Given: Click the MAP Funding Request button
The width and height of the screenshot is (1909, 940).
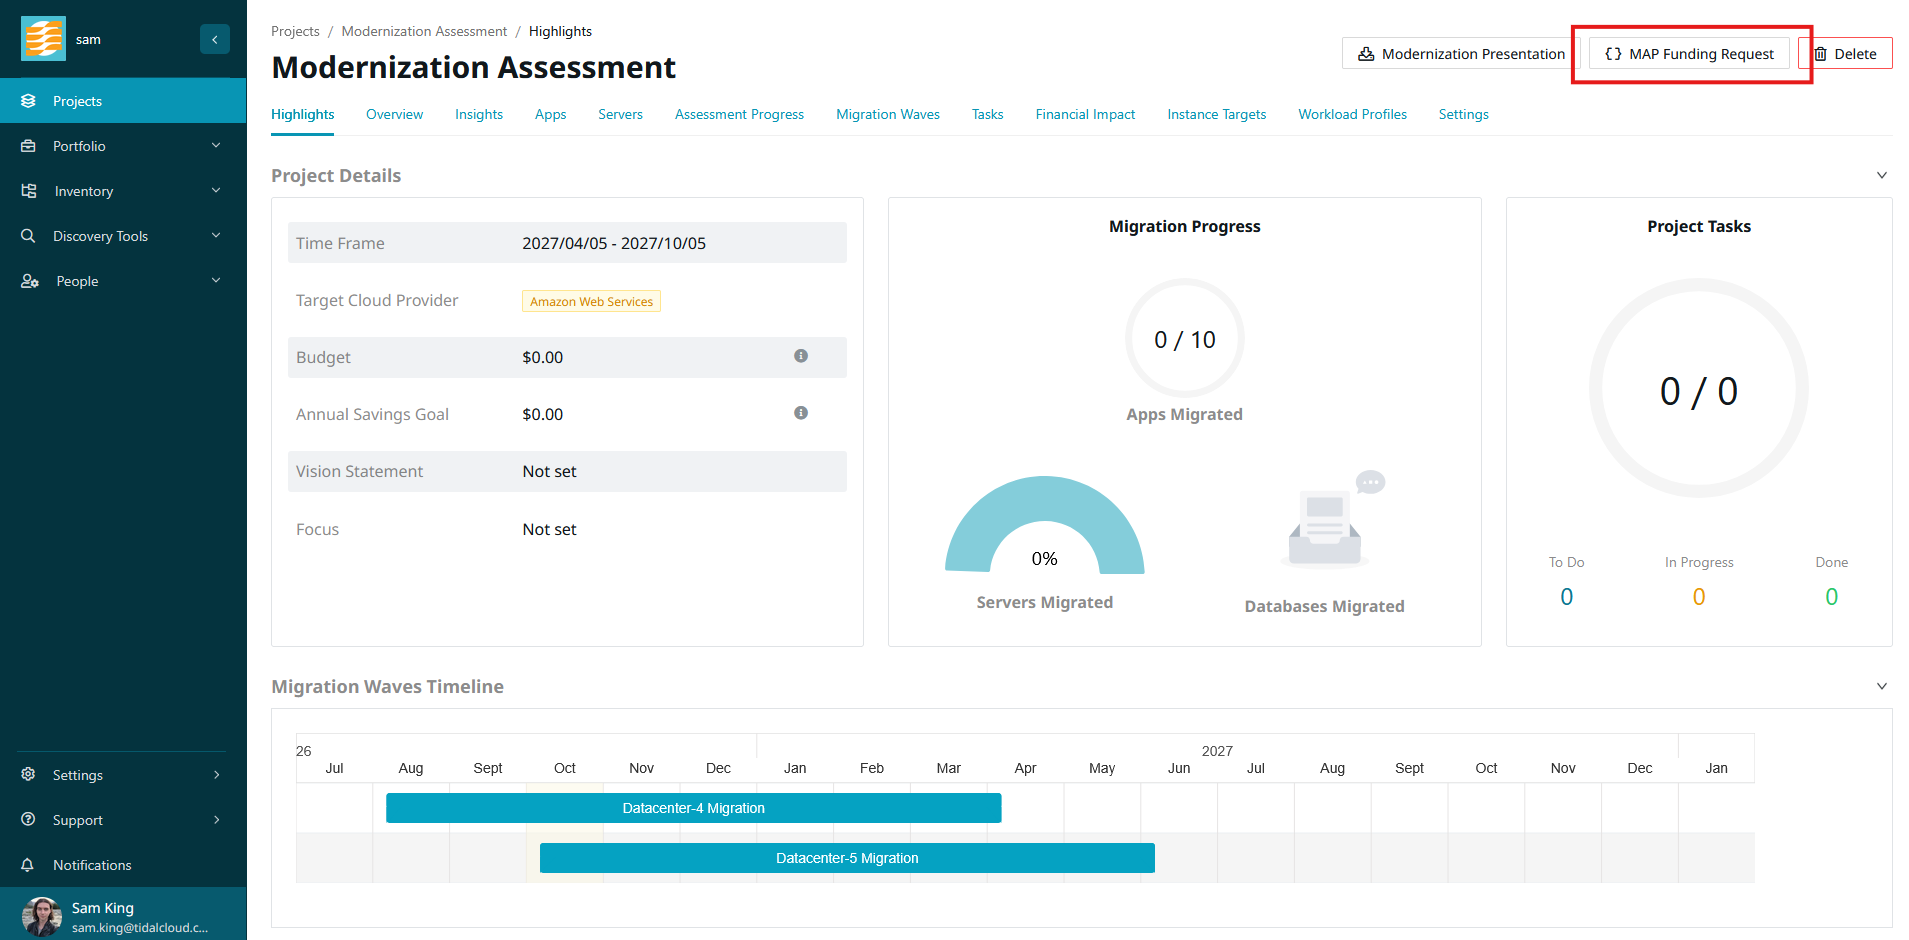Looking at the screenshot, I should coord(1689,54).
